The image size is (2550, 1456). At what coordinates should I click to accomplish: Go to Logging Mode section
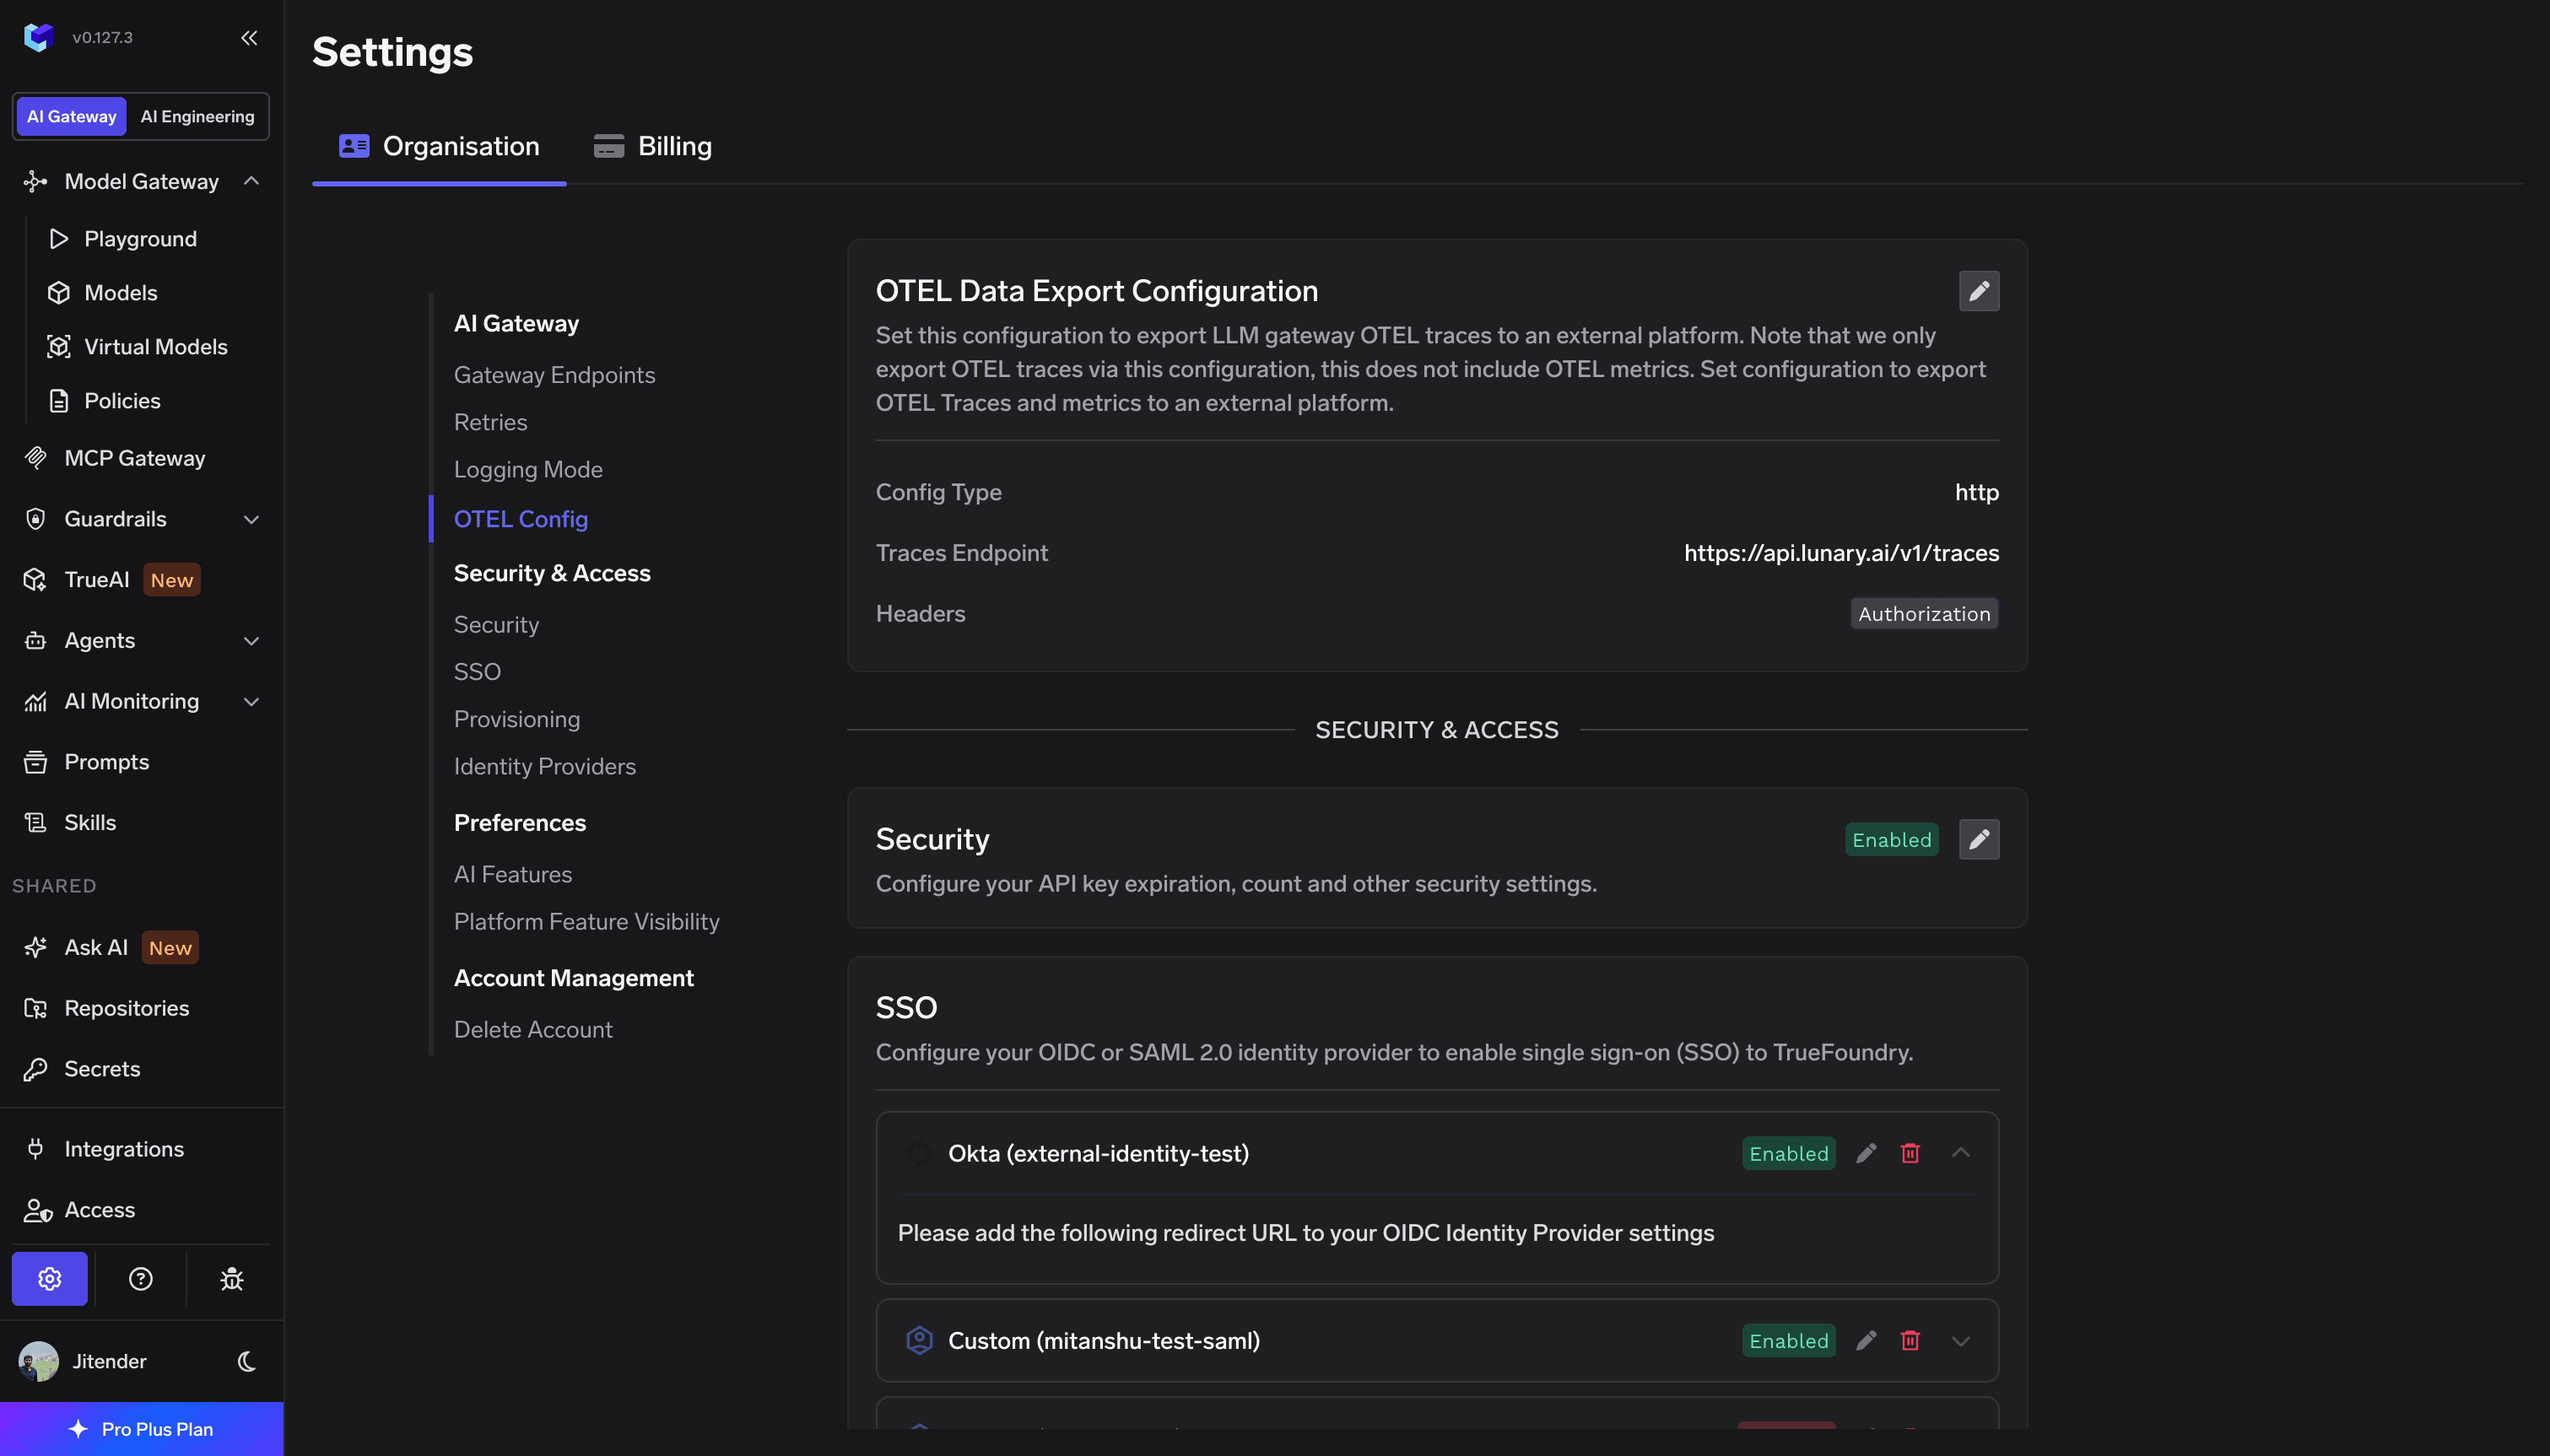click(528, 470)
